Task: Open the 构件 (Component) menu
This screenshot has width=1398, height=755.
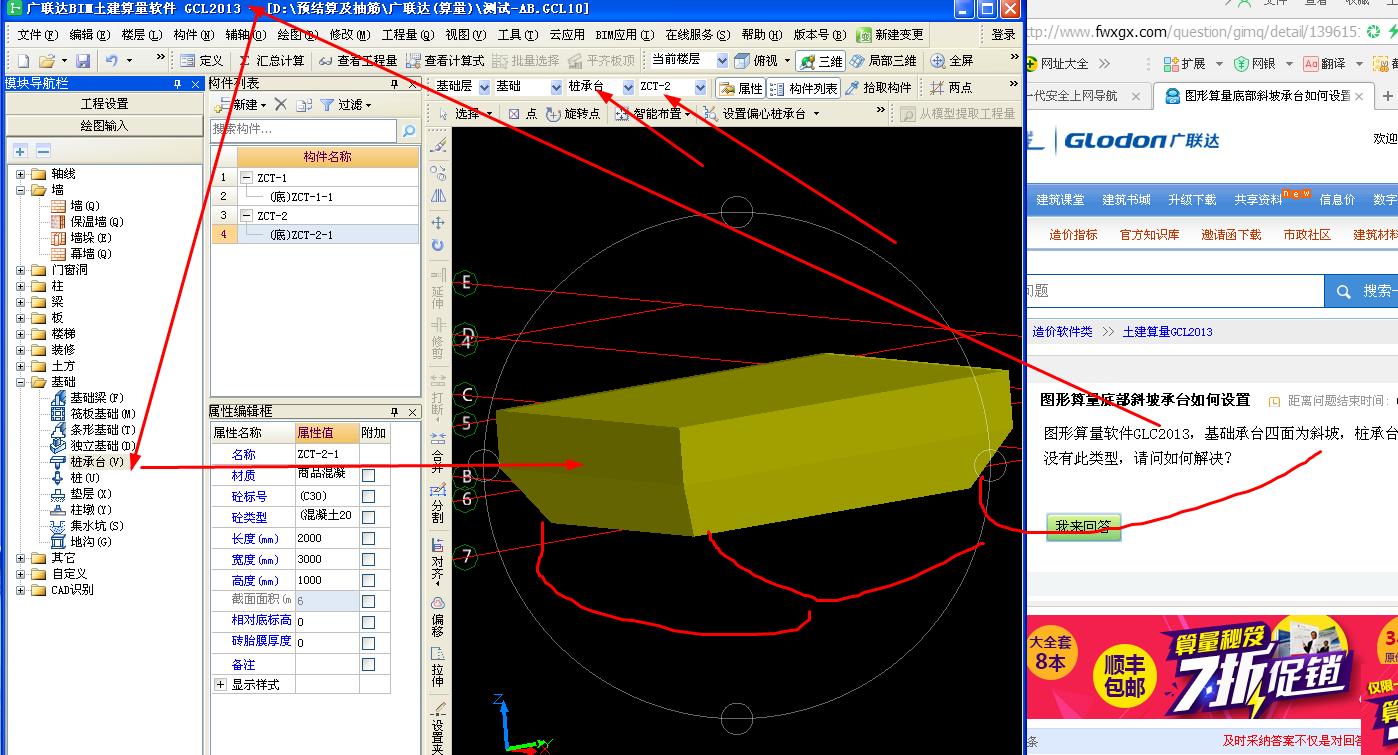Action: point(193,35)
